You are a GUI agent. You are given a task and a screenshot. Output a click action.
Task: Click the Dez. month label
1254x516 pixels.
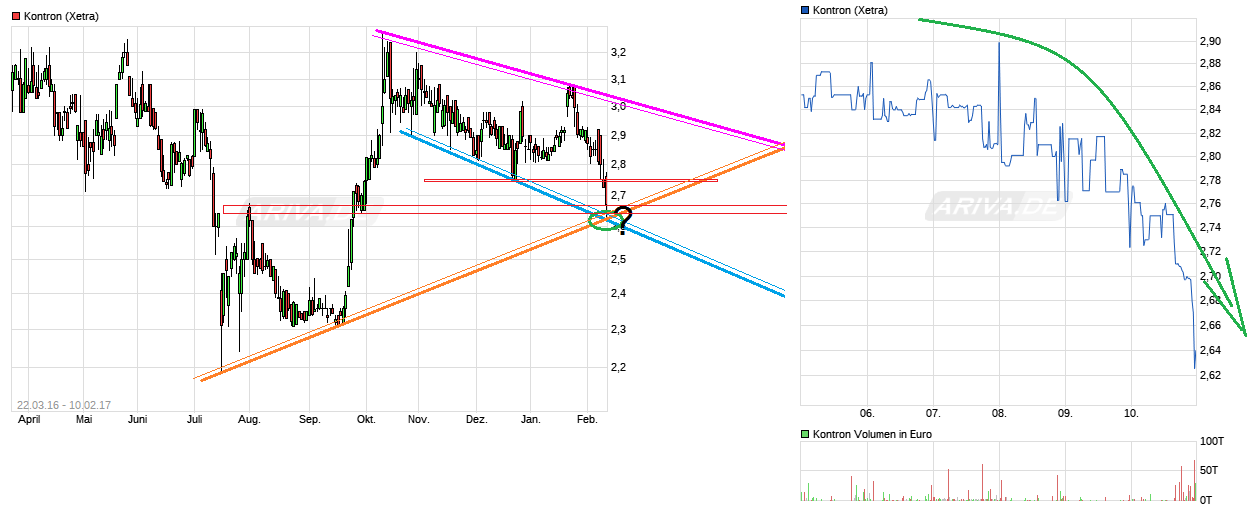click(477, 420)
